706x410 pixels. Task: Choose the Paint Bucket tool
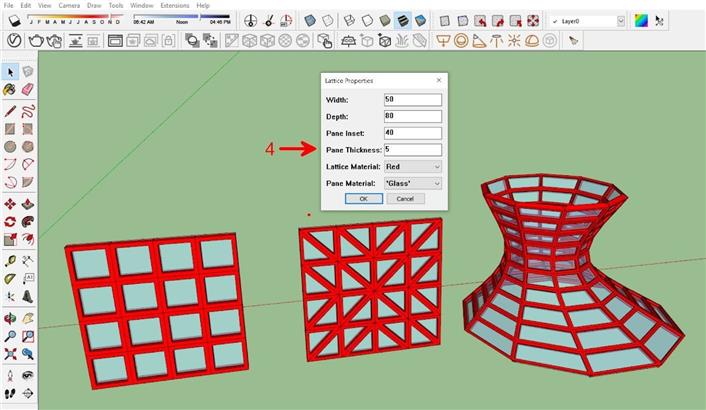10,89
